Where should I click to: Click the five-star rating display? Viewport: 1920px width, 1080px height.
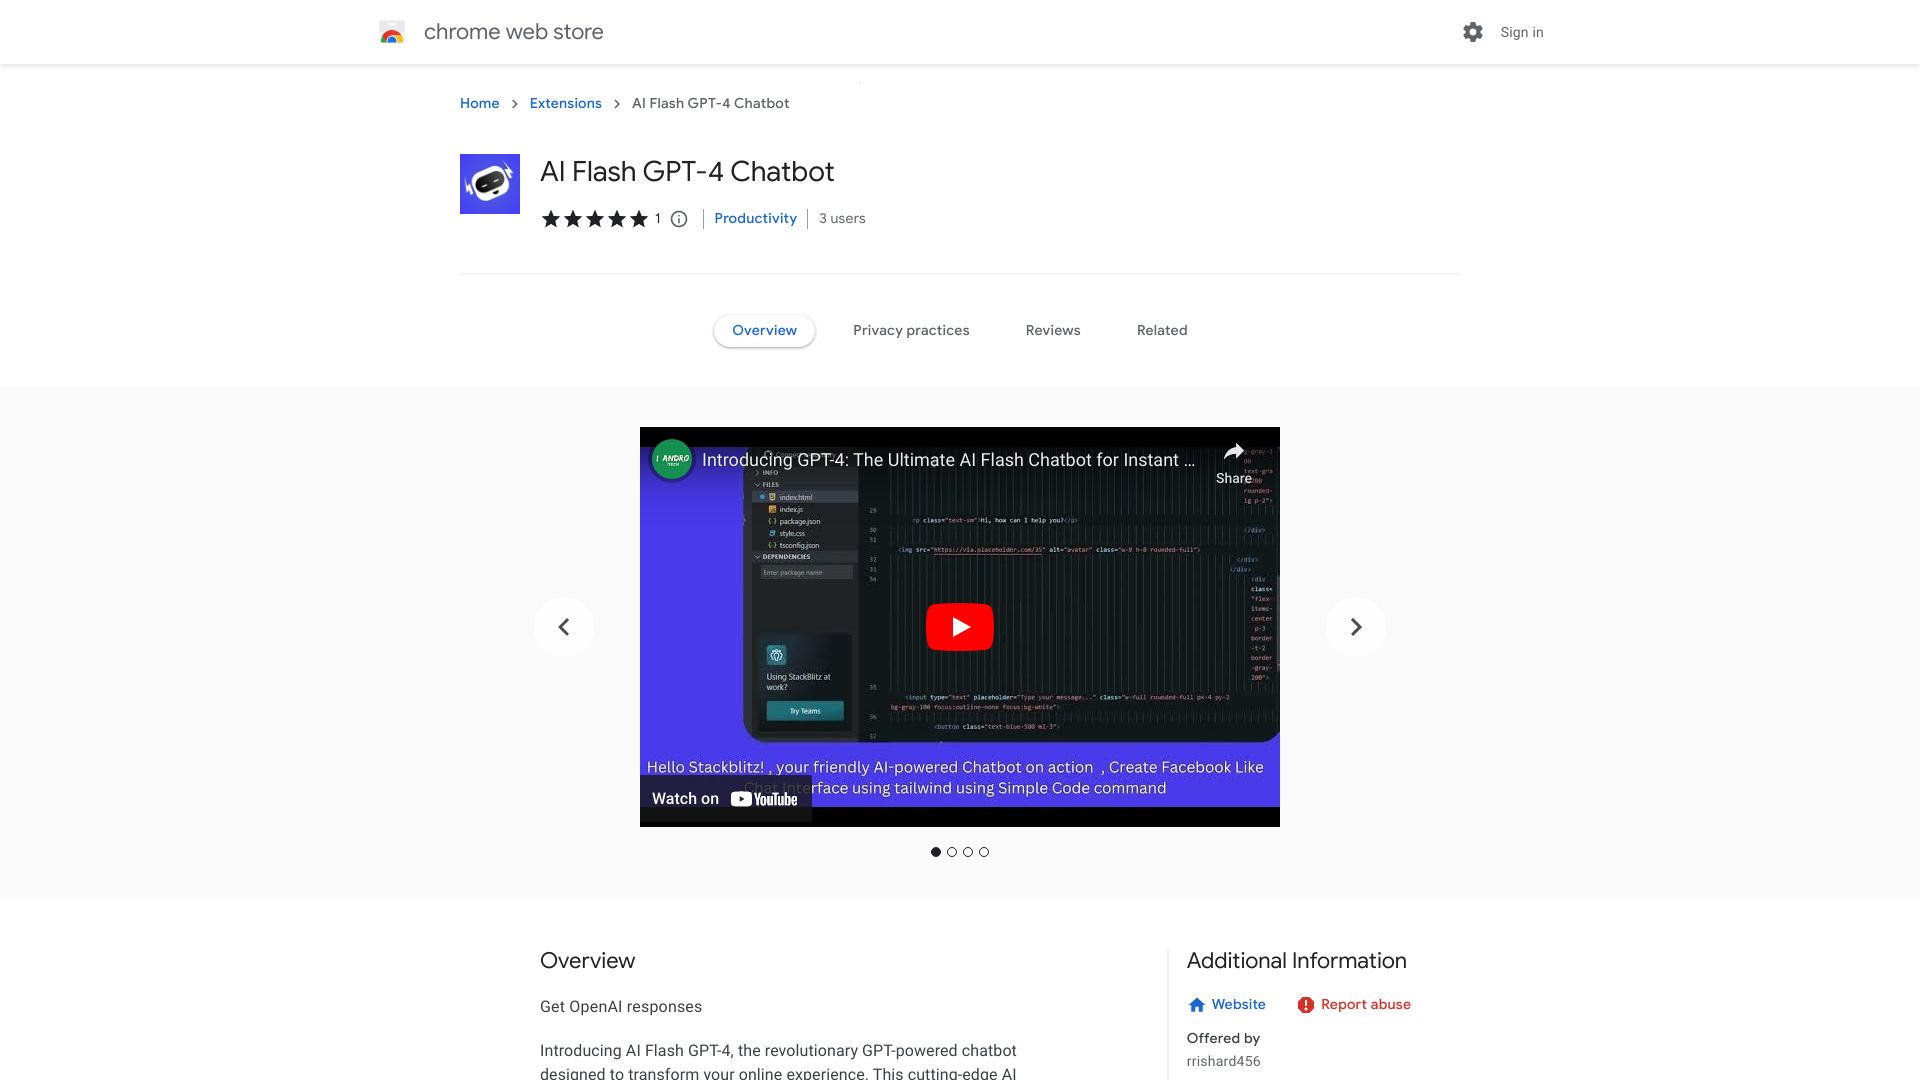pos(595,218)
